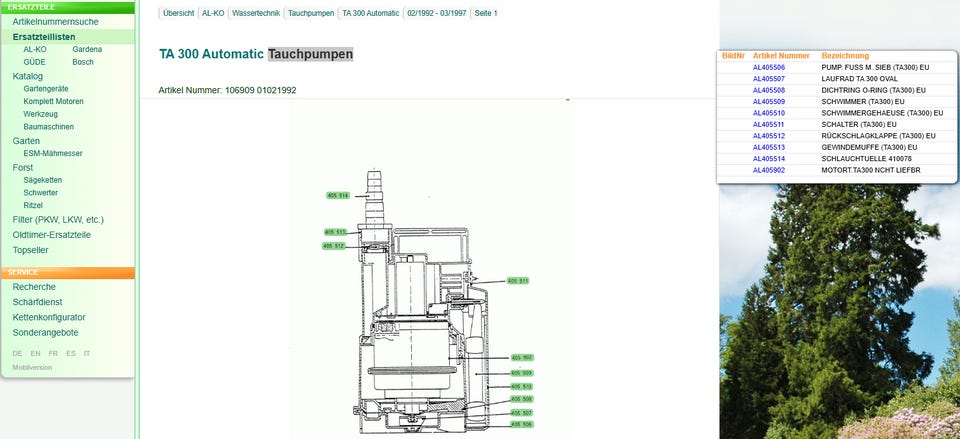This screenshot has width=960, height=439.
Task: Open Recherche under Service
Action: click(34, 287)
